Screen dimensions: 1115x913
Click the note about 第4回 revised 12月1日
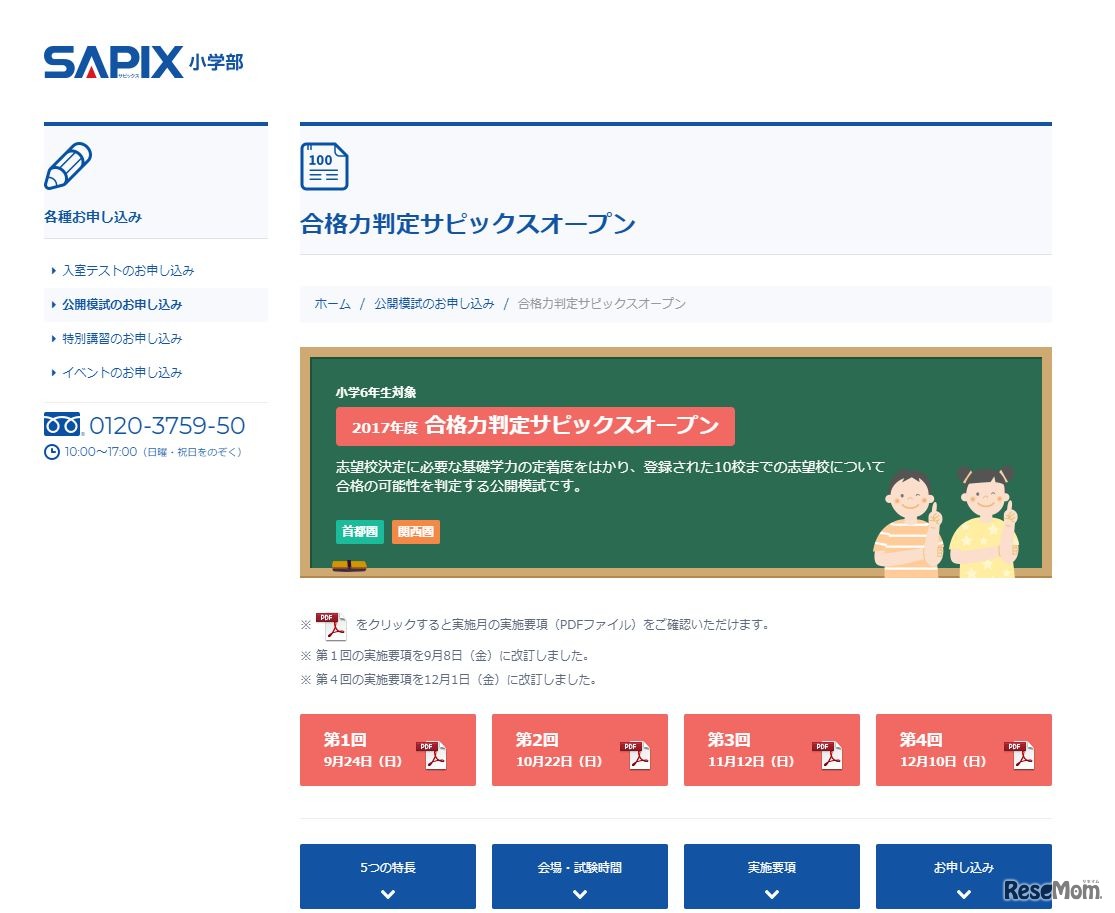449,680
